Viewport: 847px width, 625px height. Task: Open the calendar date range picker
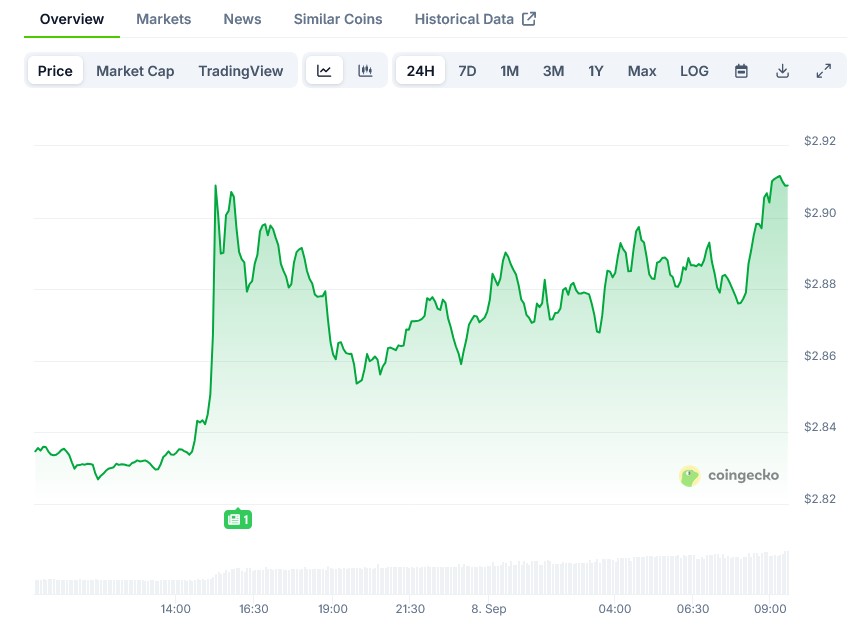(741, 71)
